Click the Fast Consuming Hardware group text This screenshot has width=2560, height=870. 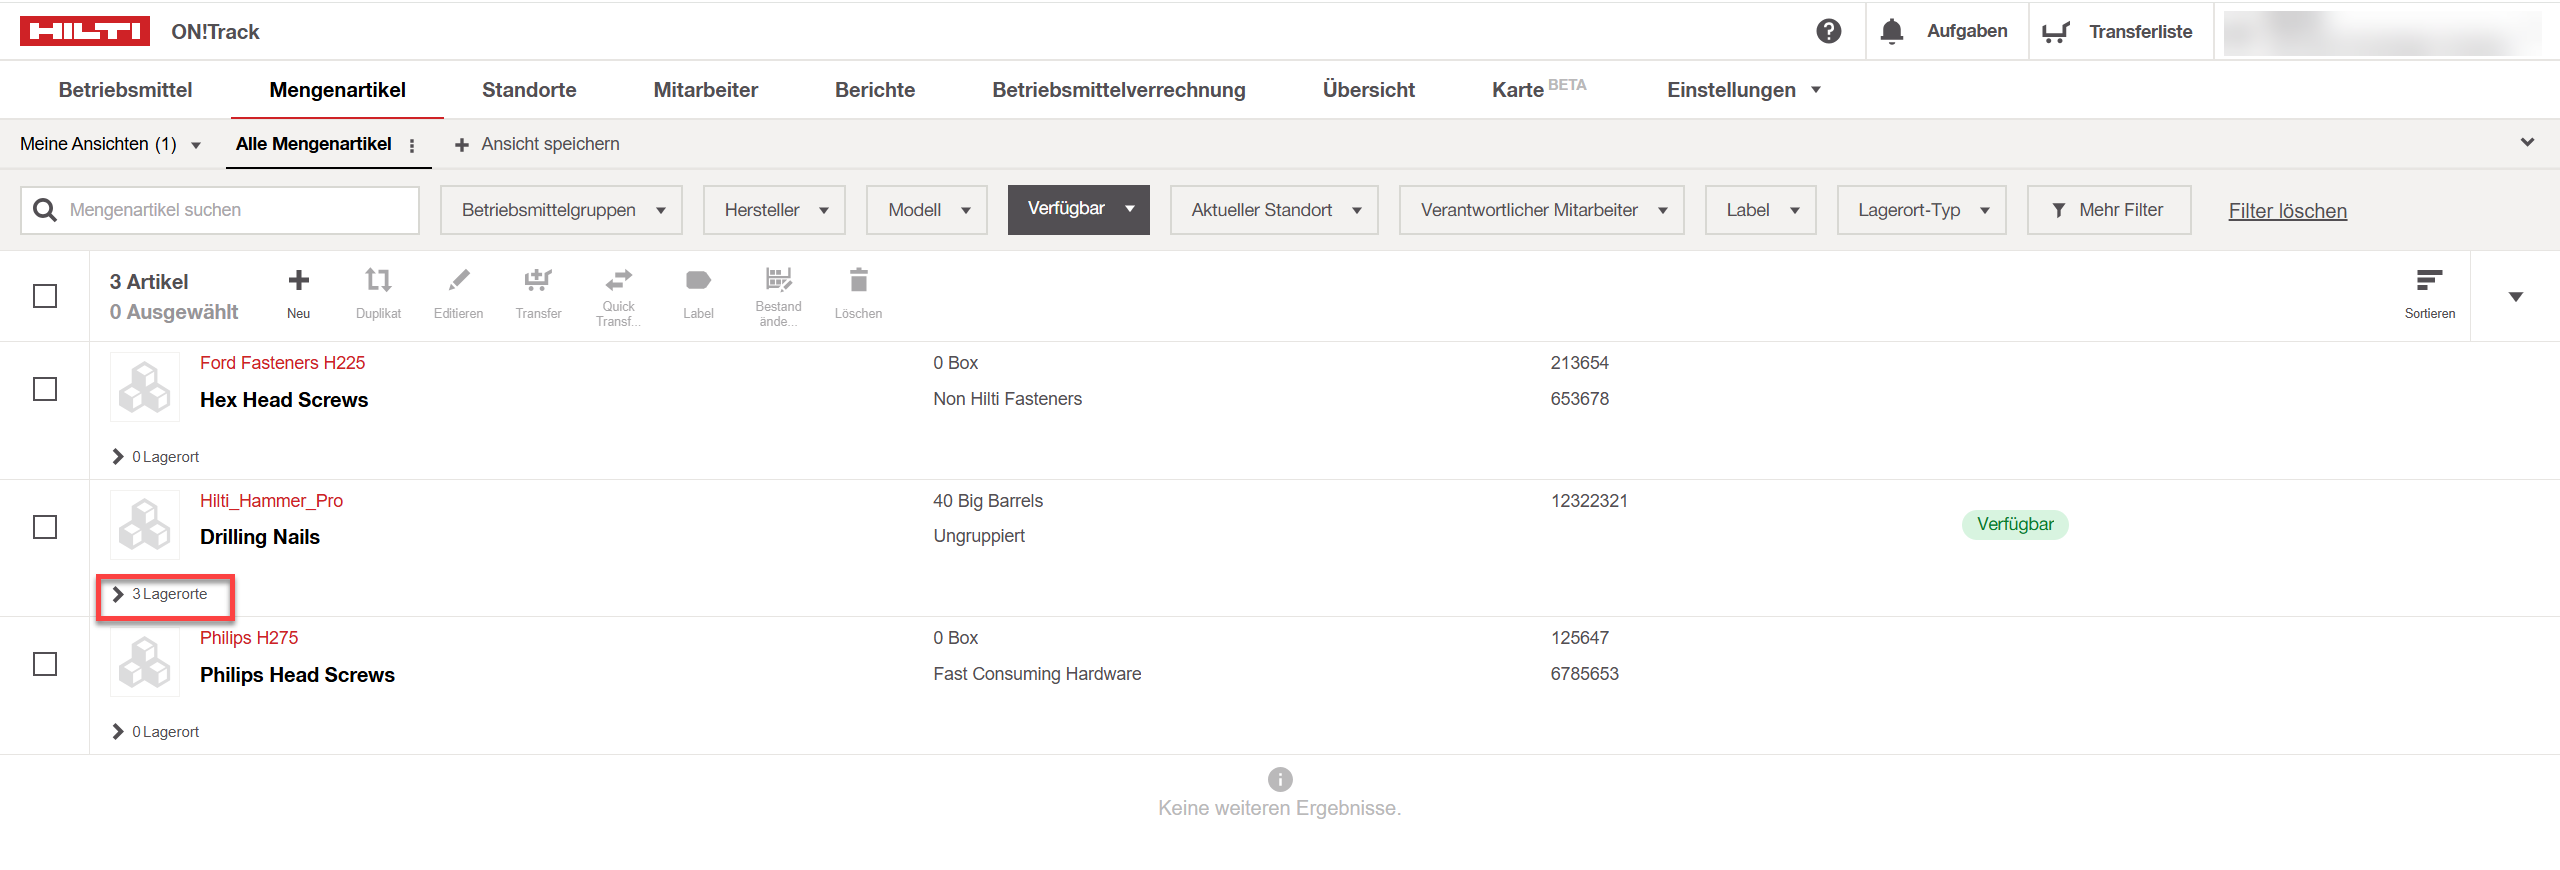pyautogui.click(x=1037, y=674)
